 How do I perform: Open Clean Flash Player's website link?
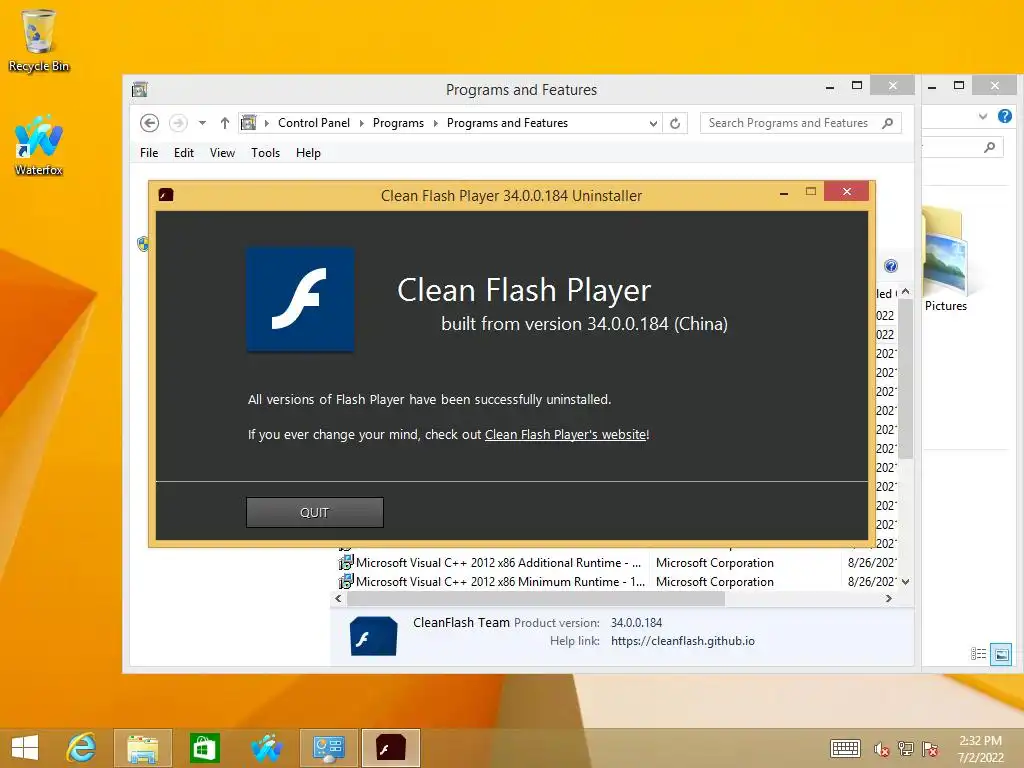[566, 435]
